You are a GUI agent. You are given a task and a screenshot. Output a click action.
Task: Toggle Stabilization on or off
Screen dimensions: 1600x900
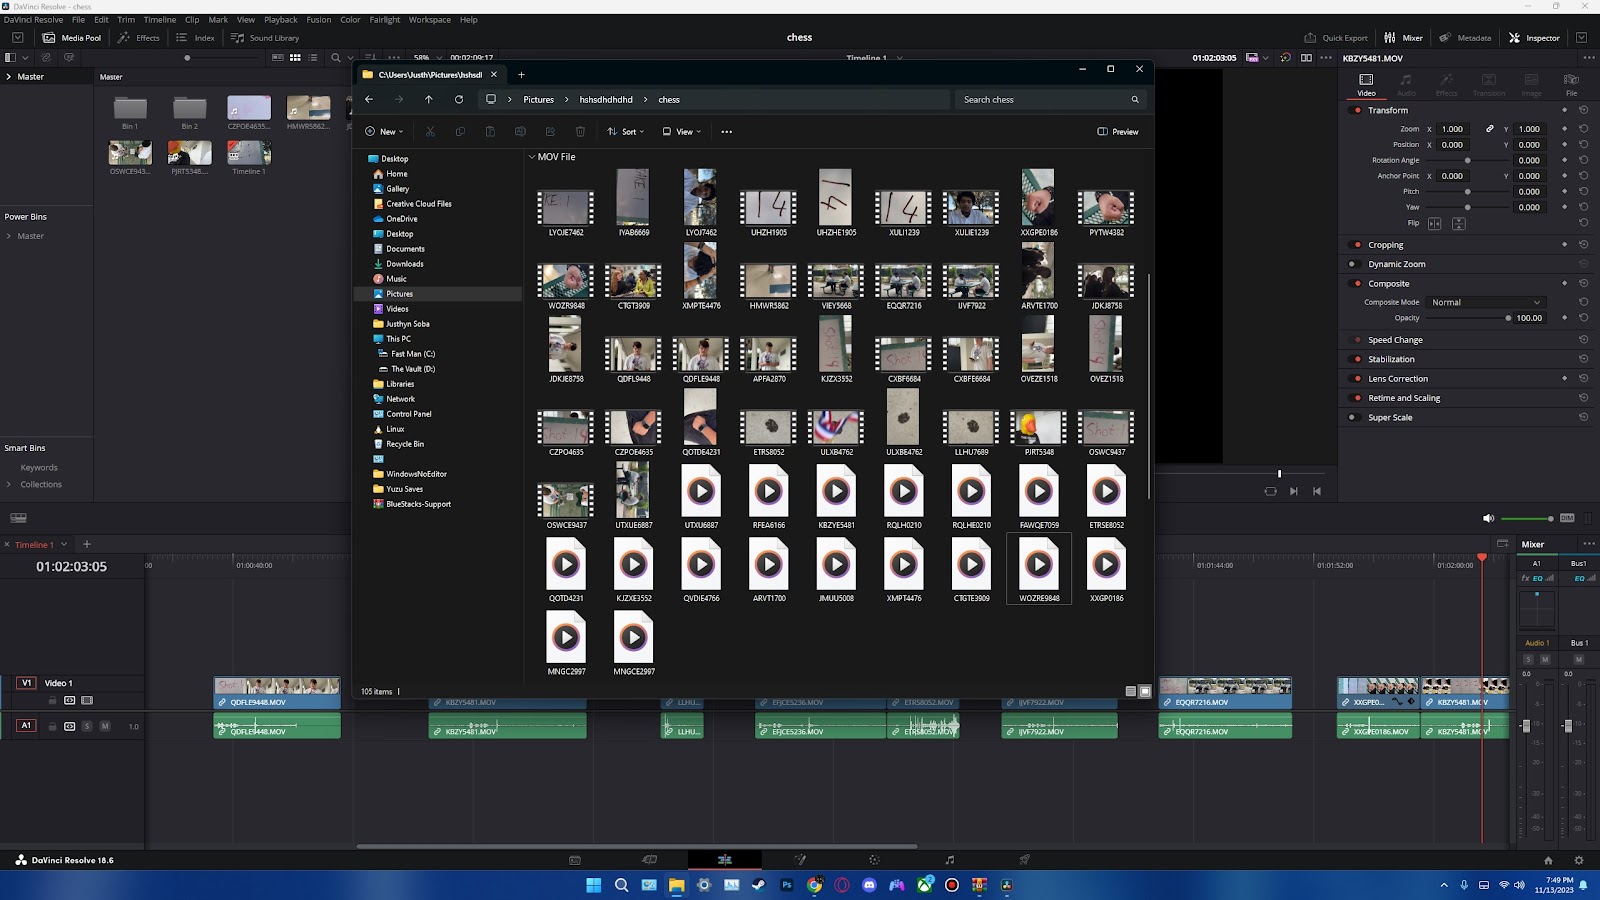tap(1357, 359)
